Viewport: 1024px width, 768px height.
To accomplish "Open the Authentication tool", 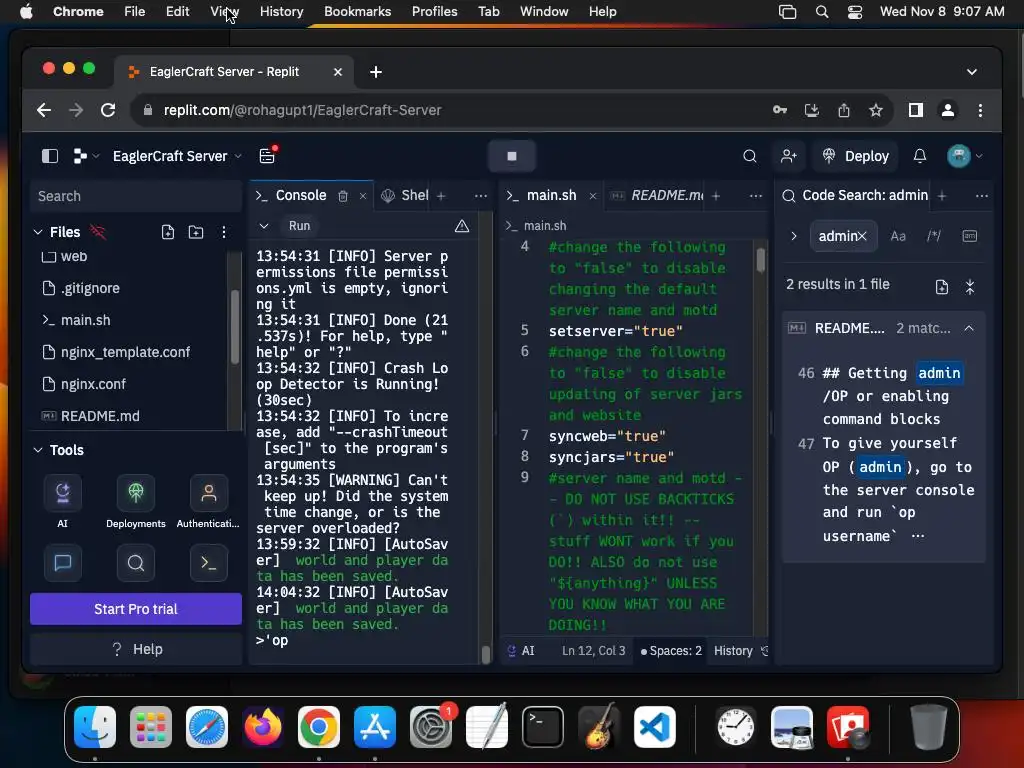I will (208, 501).
